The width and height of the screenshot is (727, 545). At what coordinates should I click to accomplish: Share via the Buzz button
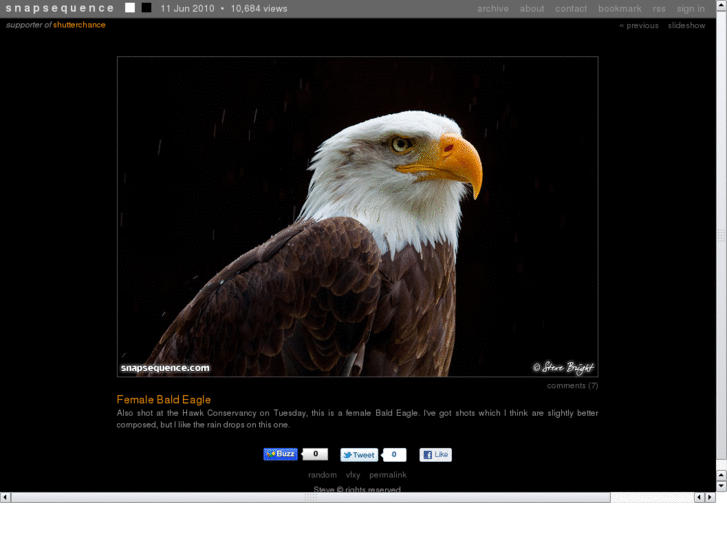281,454
